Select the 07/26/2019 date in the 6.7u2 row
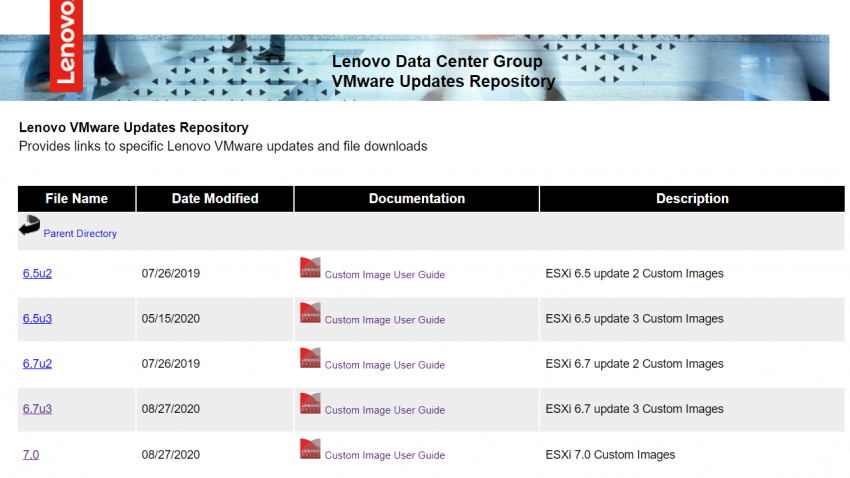Image resolution: width=850 pixels, height=478 pixels. point(171,364)
